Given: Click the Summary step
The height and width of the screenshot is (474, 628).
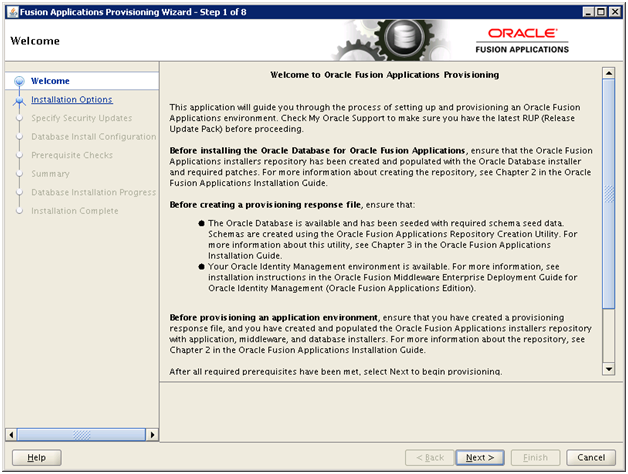Looking at the screenshot, I should click(50, 174).
